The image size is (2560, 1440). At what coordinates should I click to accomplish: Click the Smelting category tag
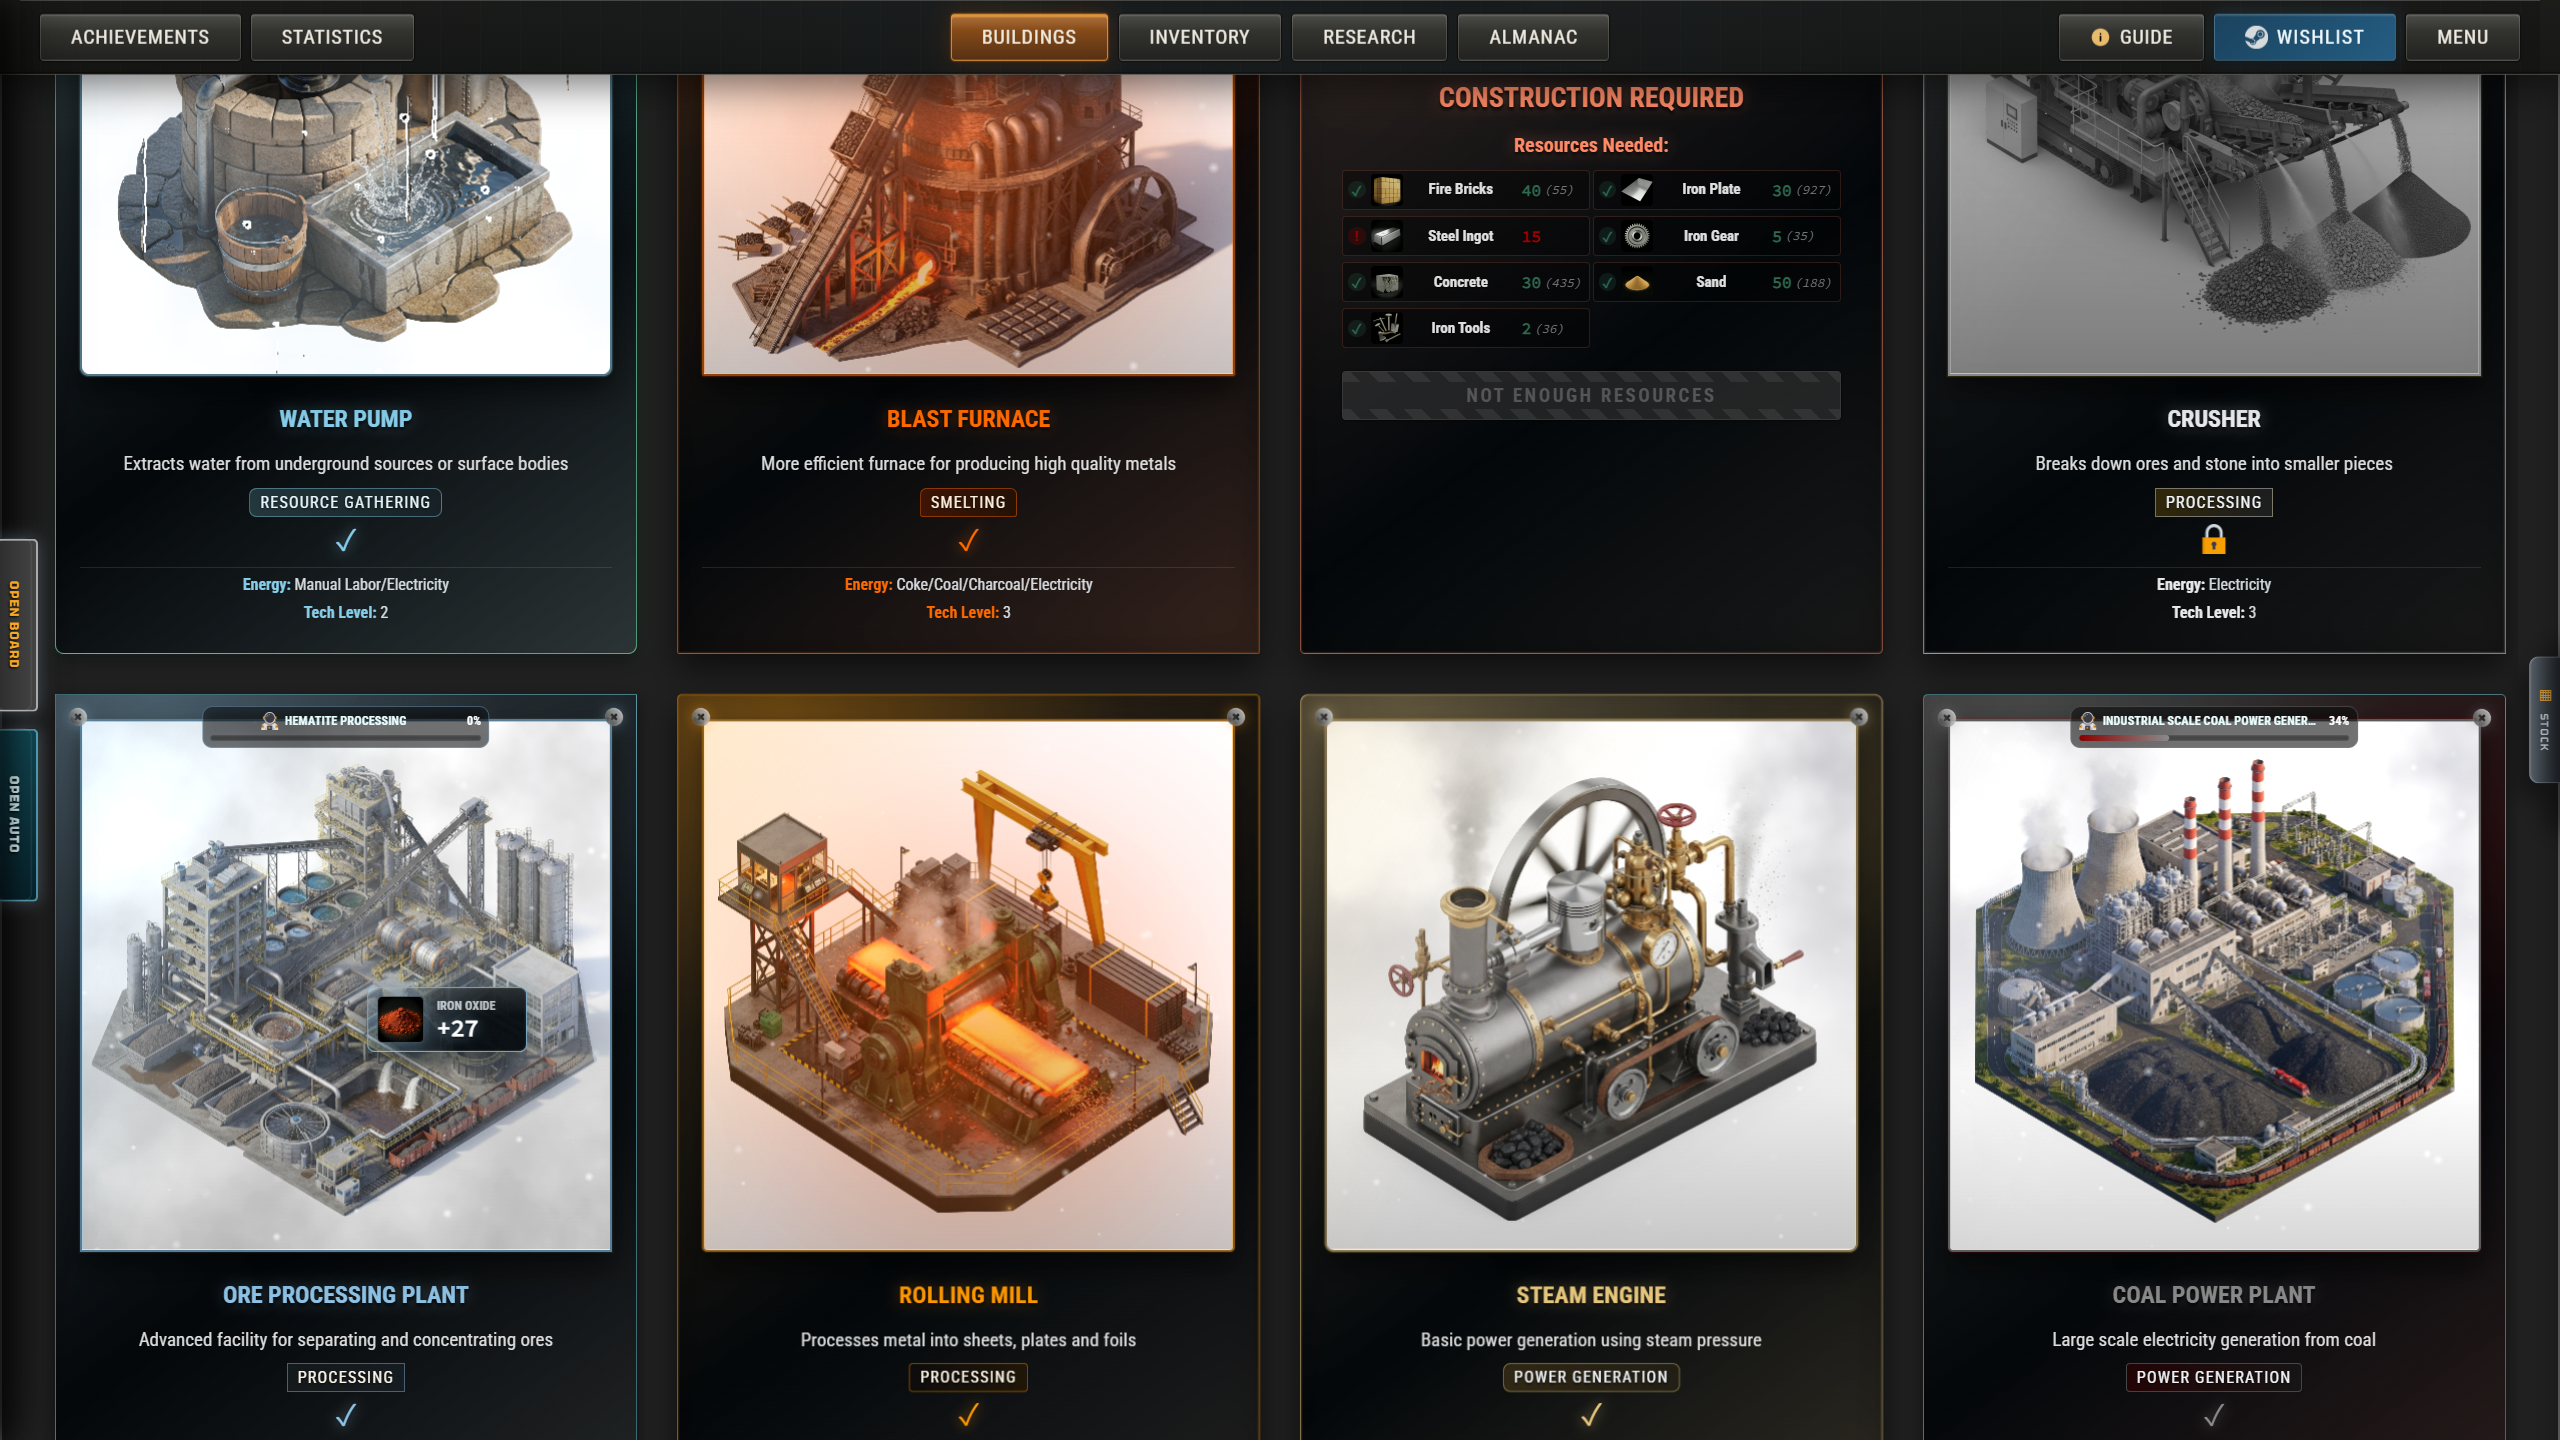point(968,502)
